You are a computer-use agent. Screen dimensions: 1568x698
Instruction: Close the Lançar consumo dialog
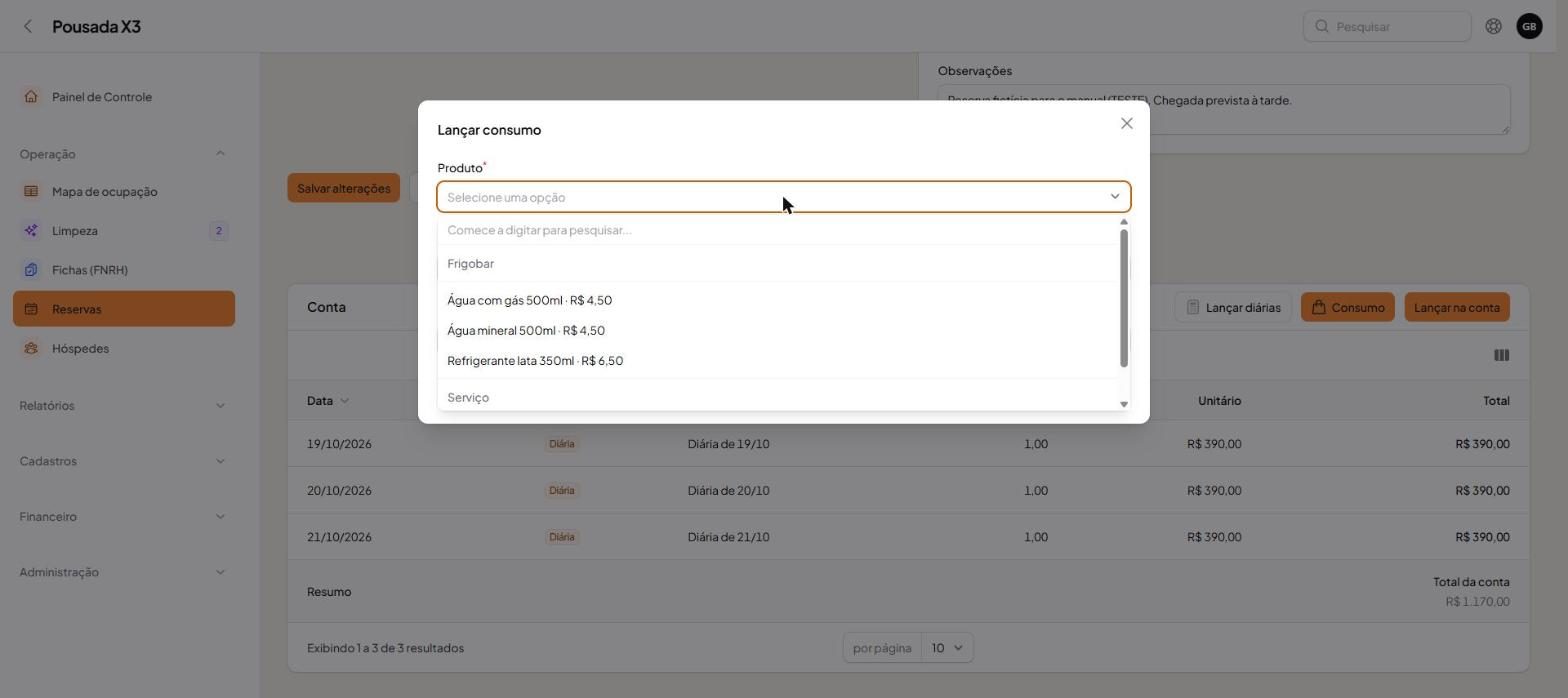(x=1127, y=124)
